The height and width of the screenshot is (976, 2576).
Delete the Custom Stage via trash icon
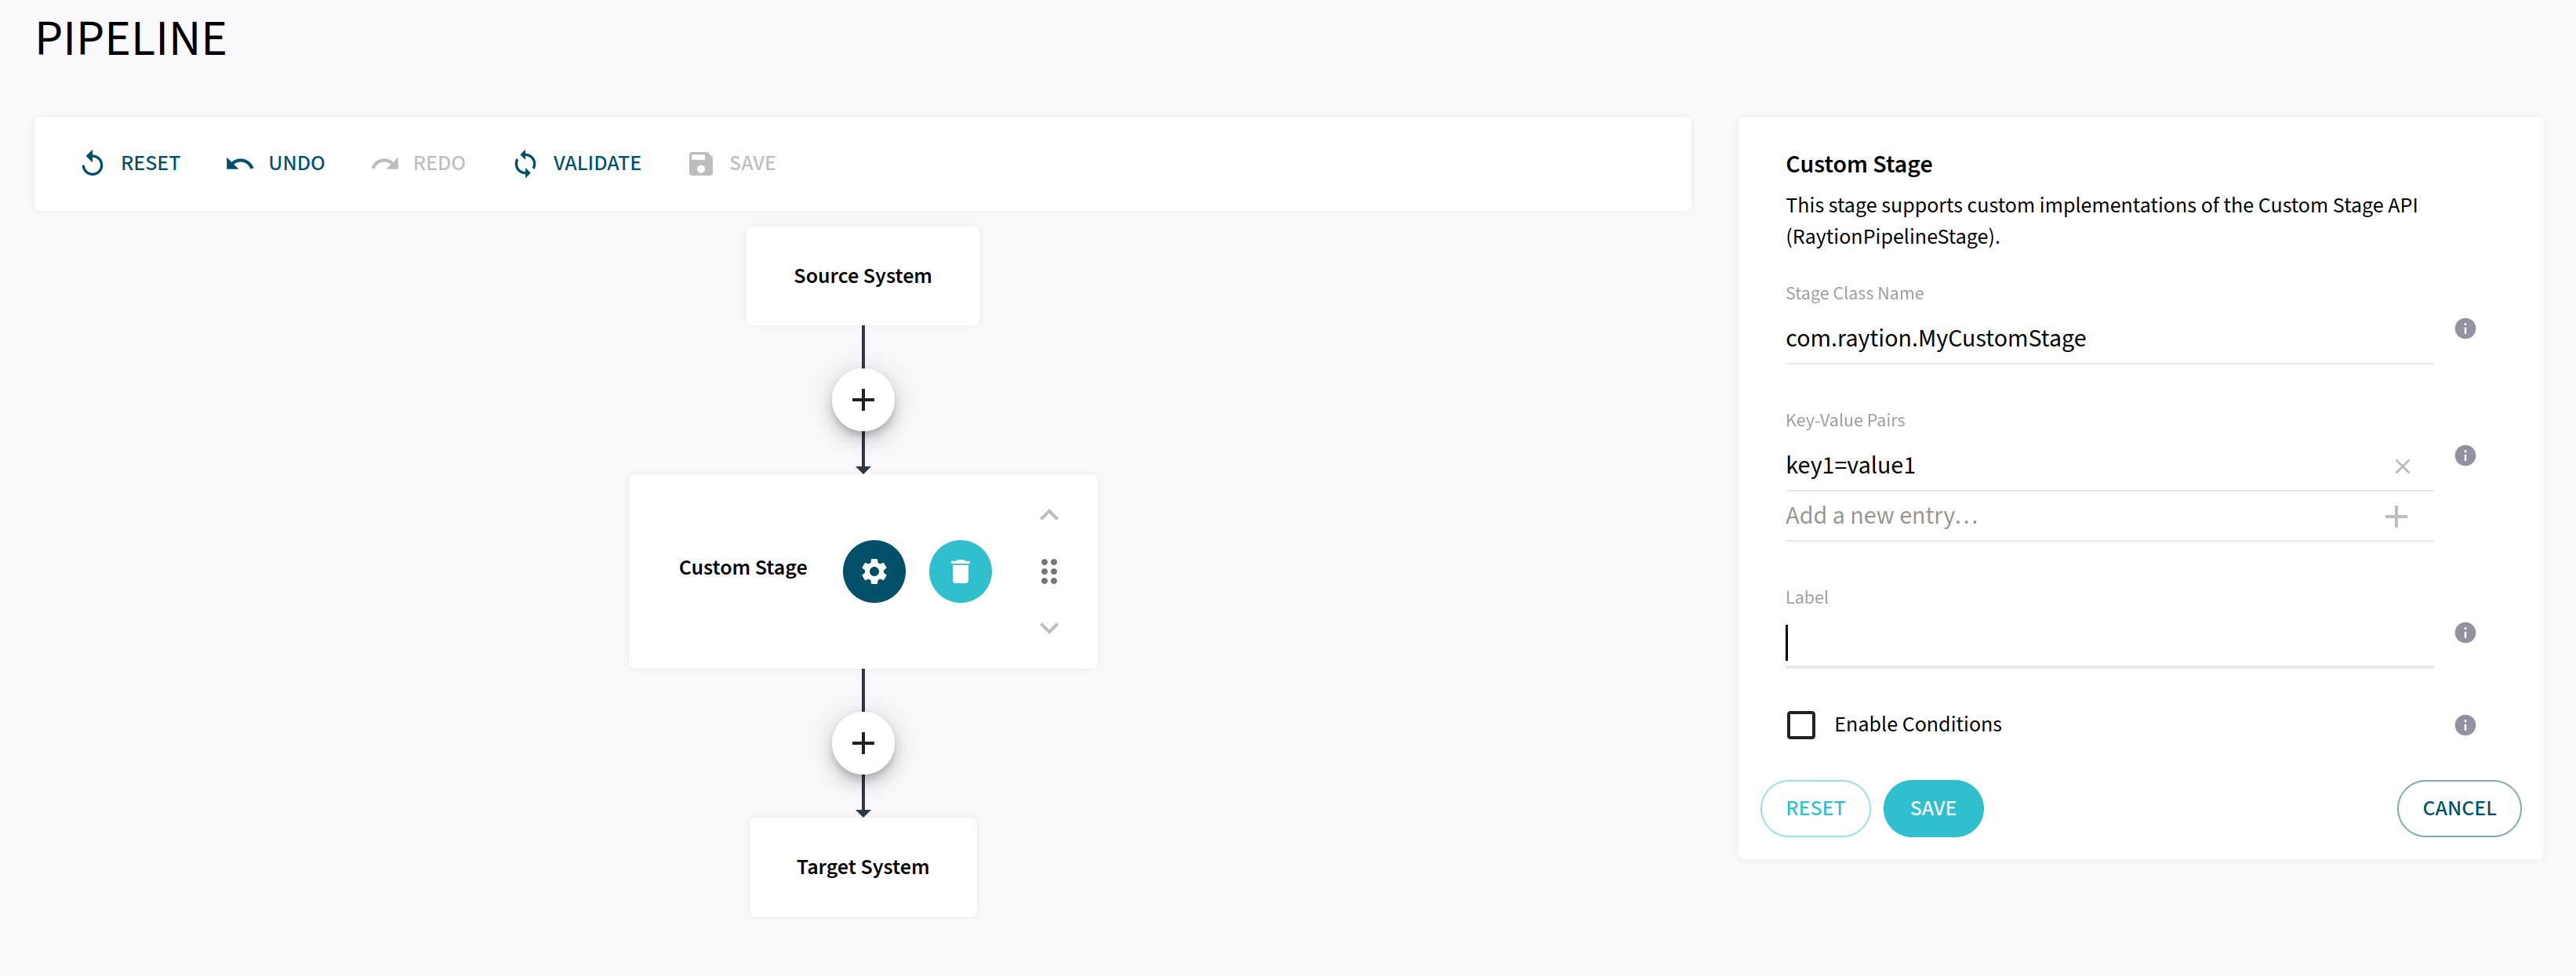click(x=960, y=571)
